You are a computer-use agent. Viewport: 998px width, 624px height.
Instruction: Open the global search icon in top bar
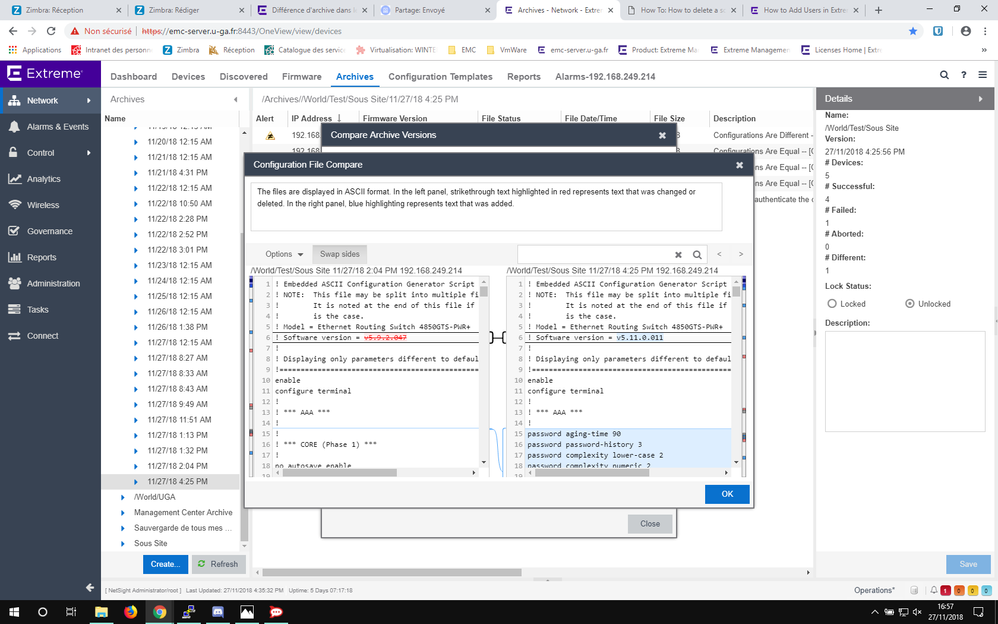pyautogui.click(x=944, y=75)
